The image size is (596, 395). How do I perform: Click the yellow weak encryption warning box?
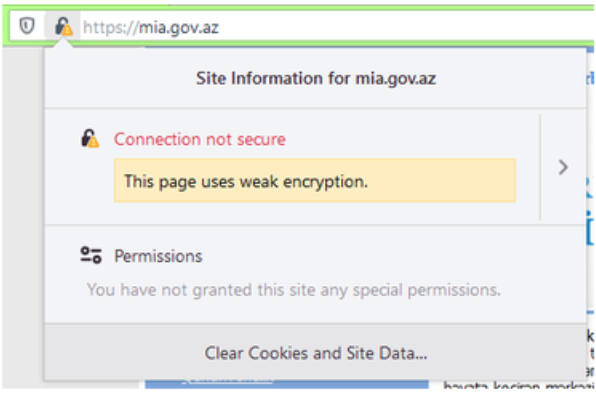coord(315,181)
